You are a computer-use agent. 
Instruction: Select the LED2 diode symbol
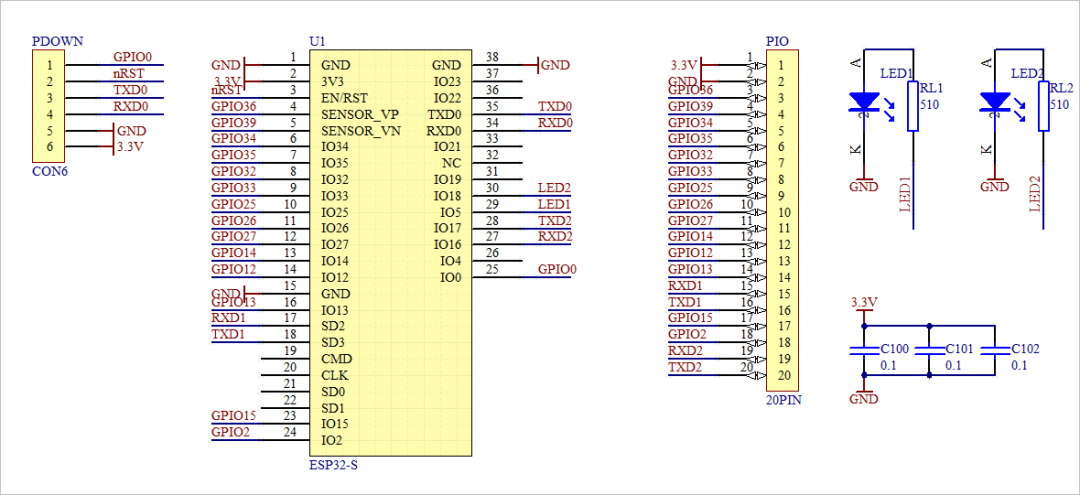tap(994, 103)
